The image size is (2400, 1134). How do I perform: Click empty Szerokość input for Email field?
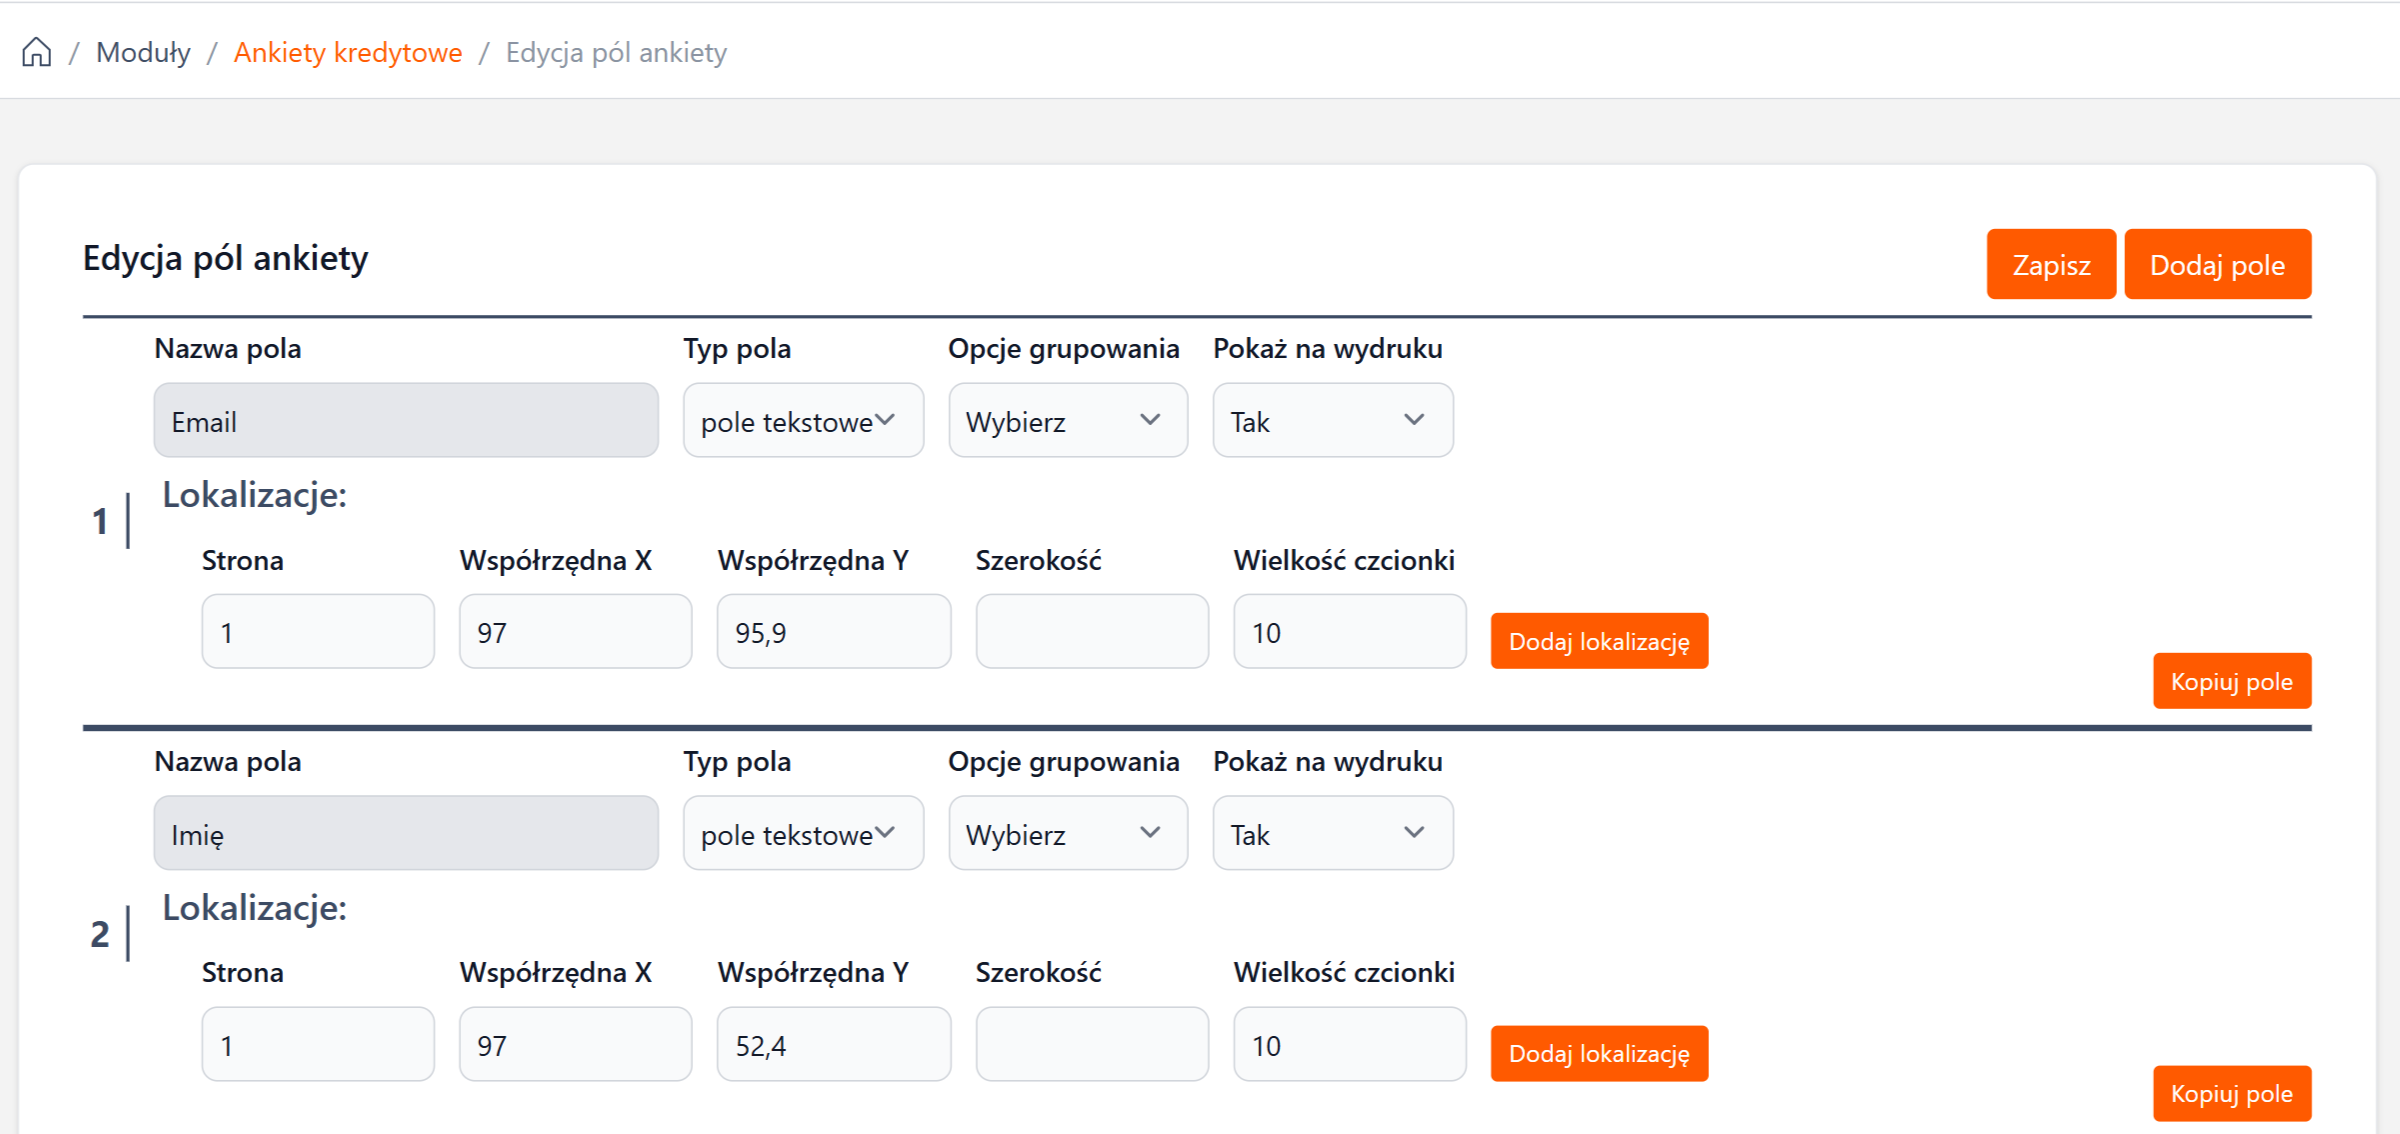pos(1091,632)
